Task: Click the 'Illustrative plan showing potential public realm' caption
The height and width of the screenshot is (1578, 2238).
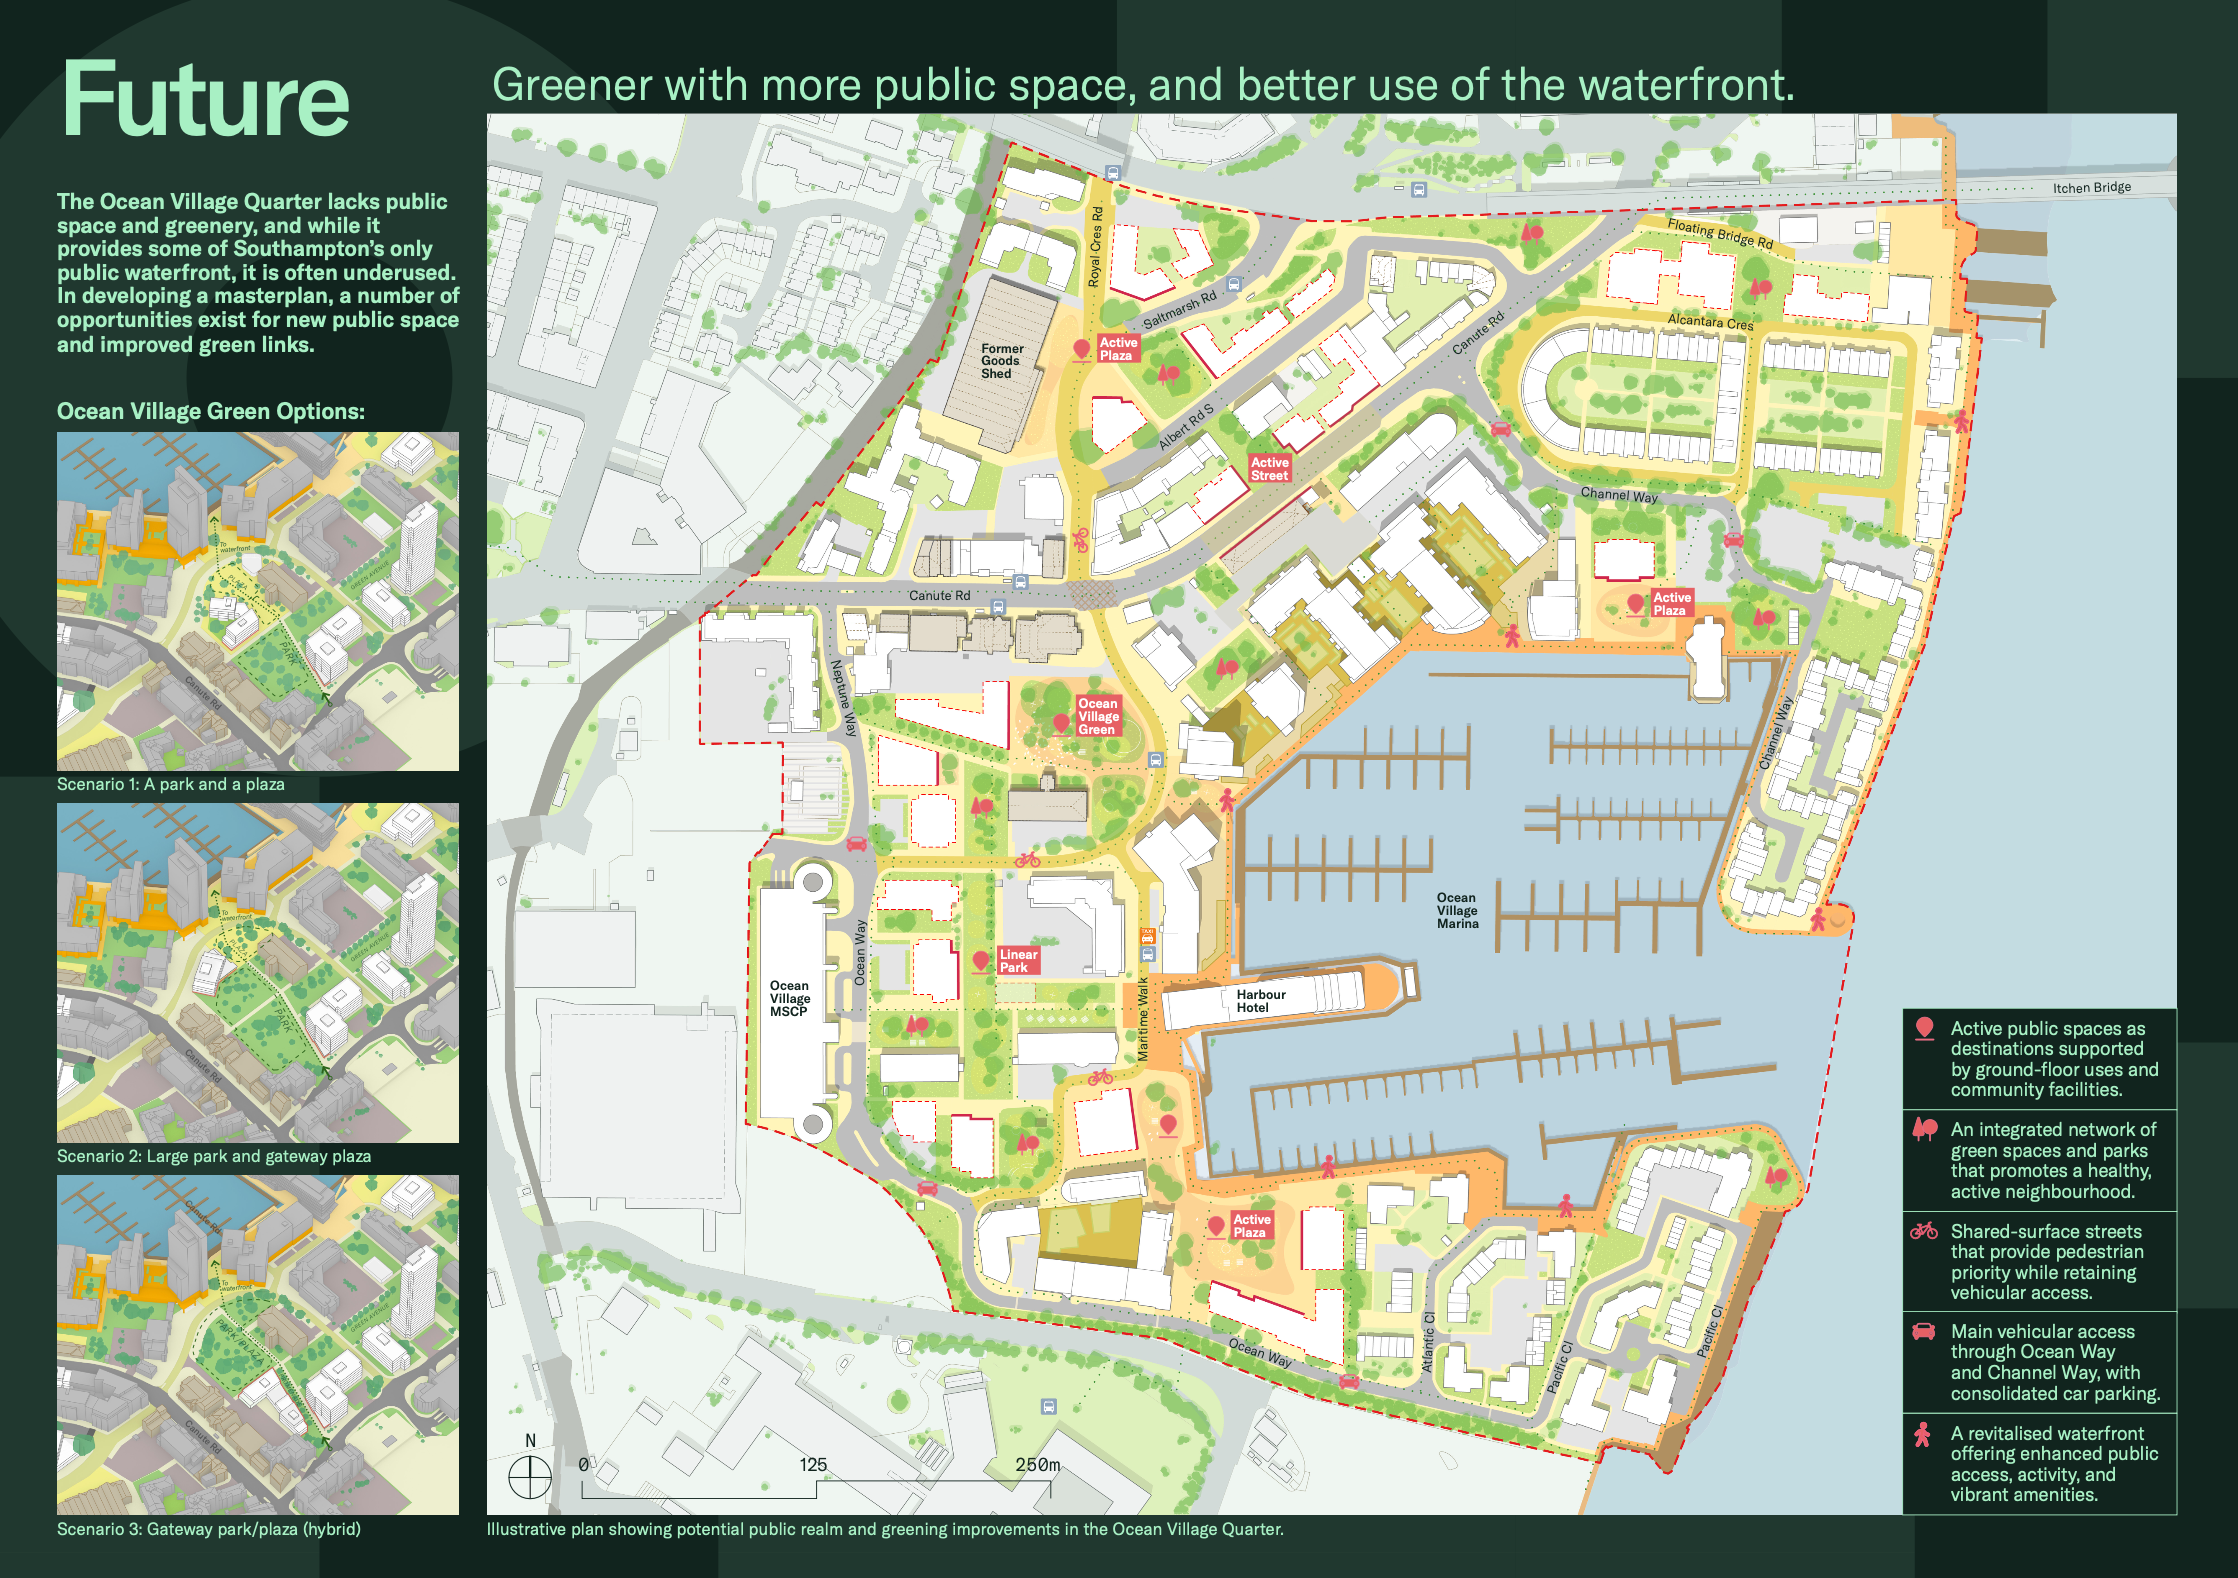Action: 885,1529
